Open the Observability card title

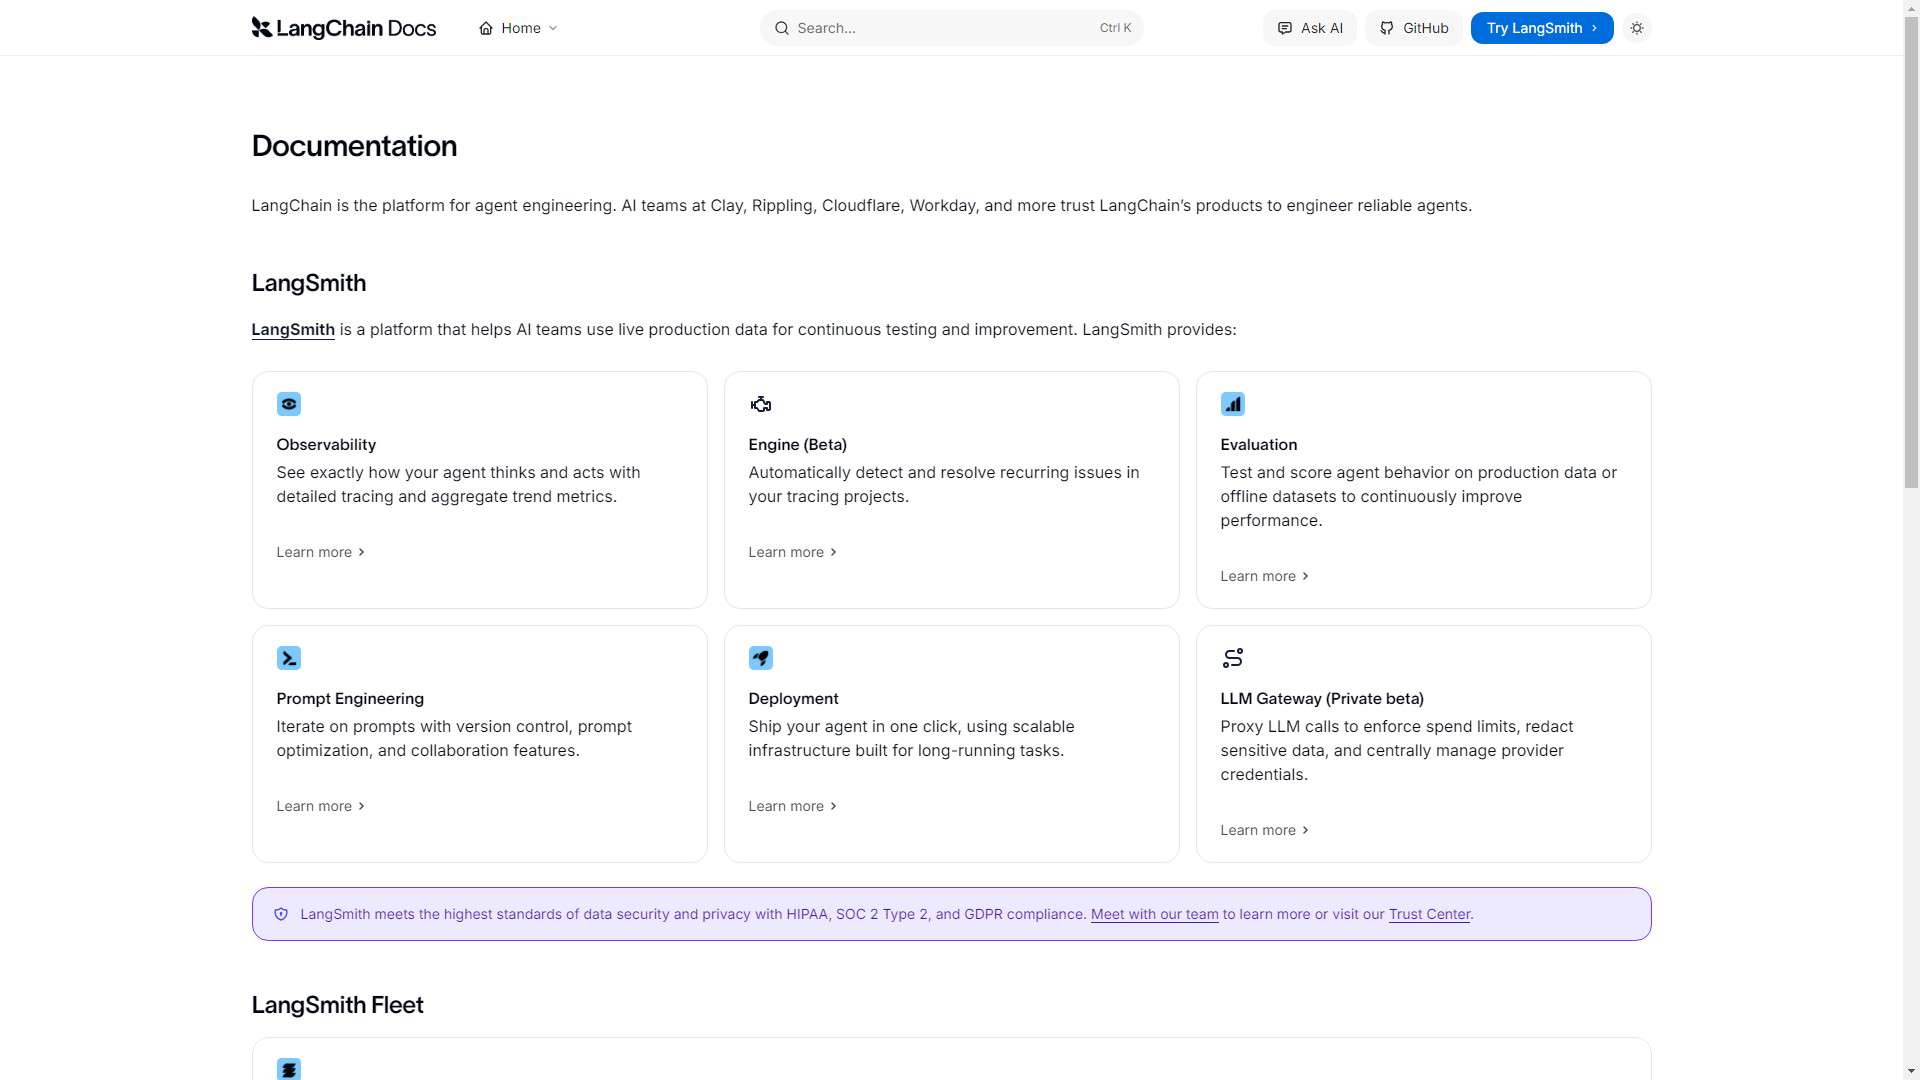[326, 445]
